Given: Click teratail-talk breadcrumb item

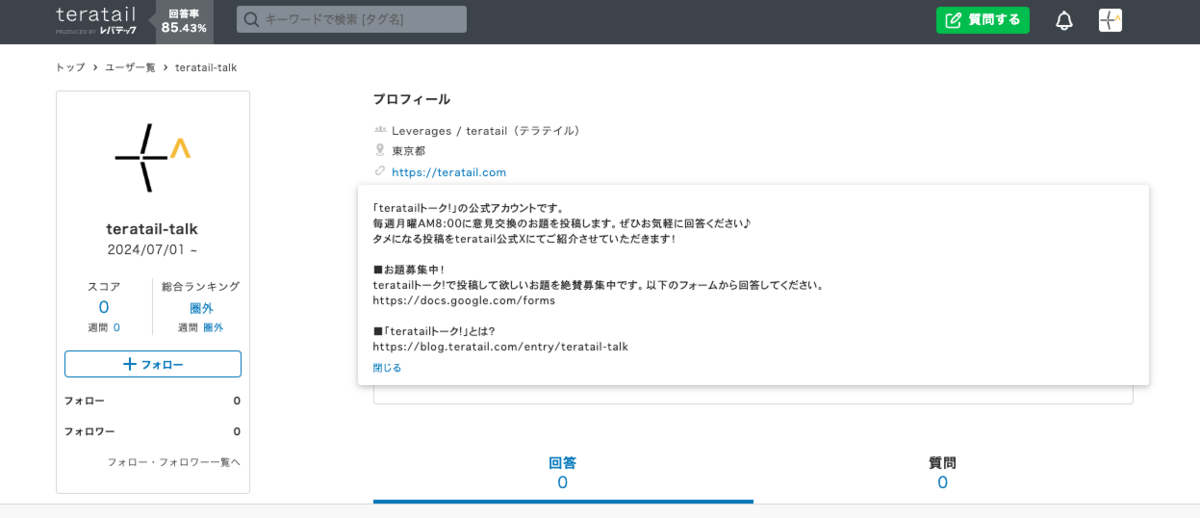Looking at the screenshot, I should click(206, 67).
